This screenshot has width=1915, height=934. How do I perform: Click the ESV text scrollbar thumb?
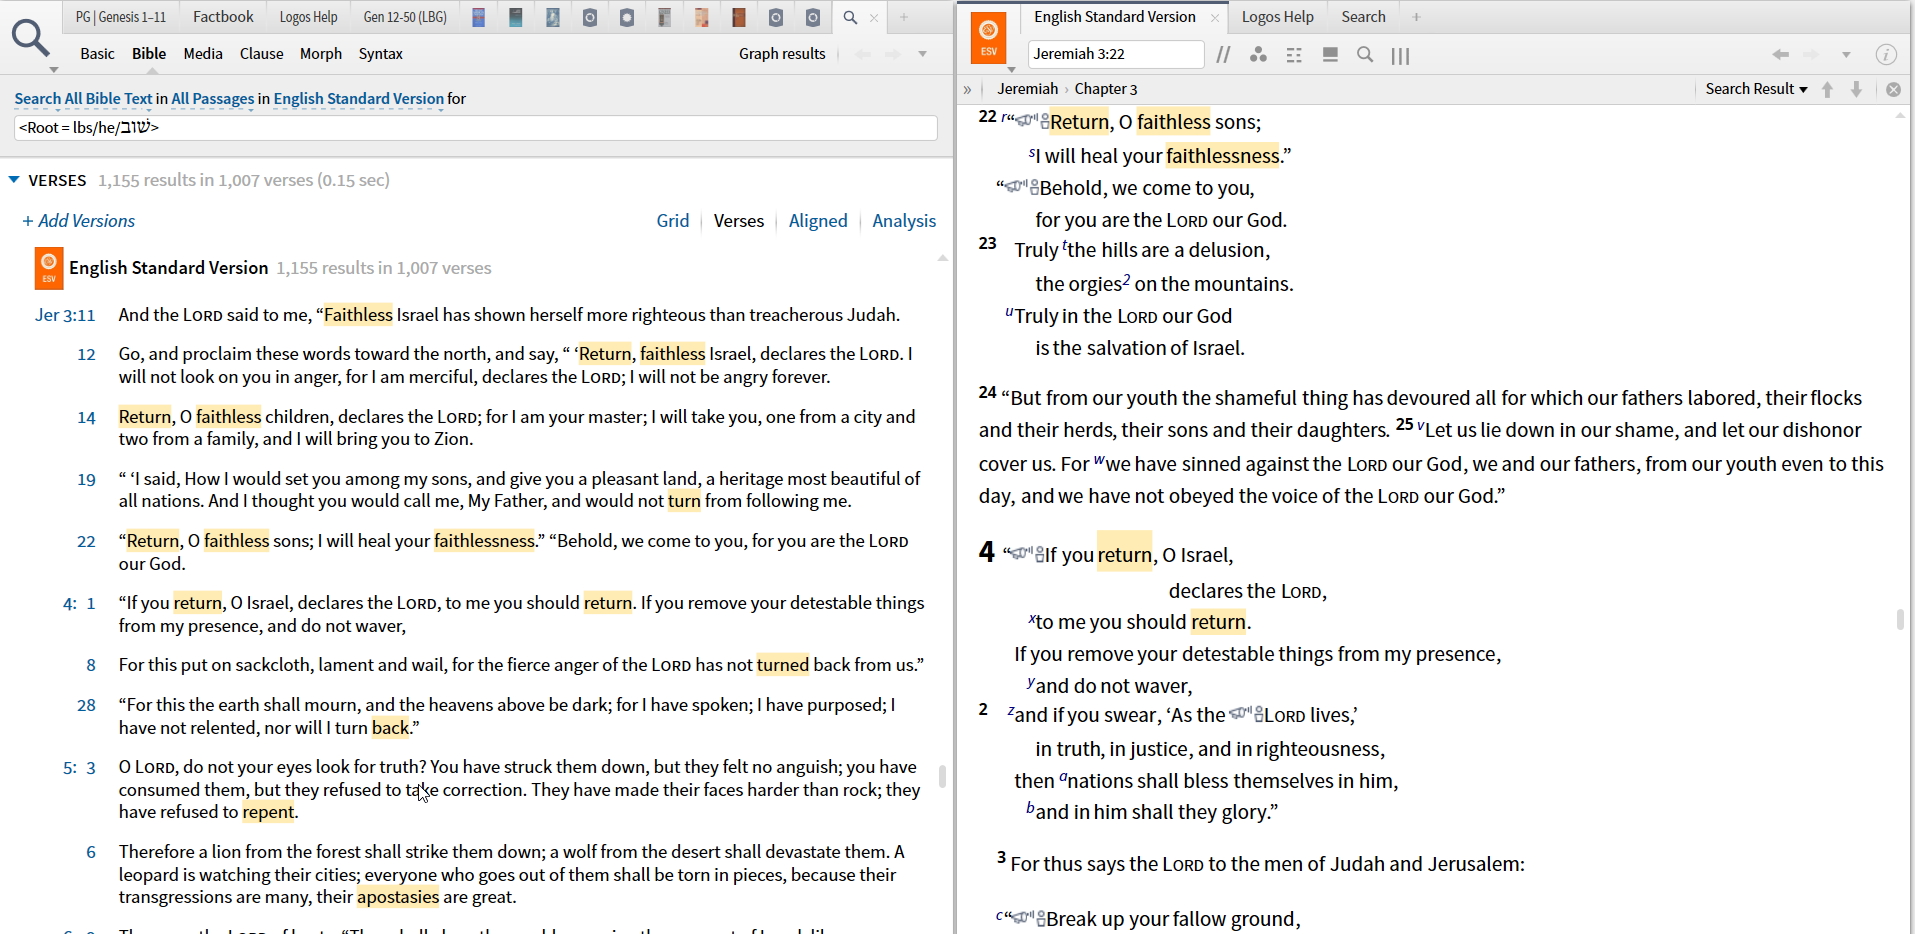1900,619
